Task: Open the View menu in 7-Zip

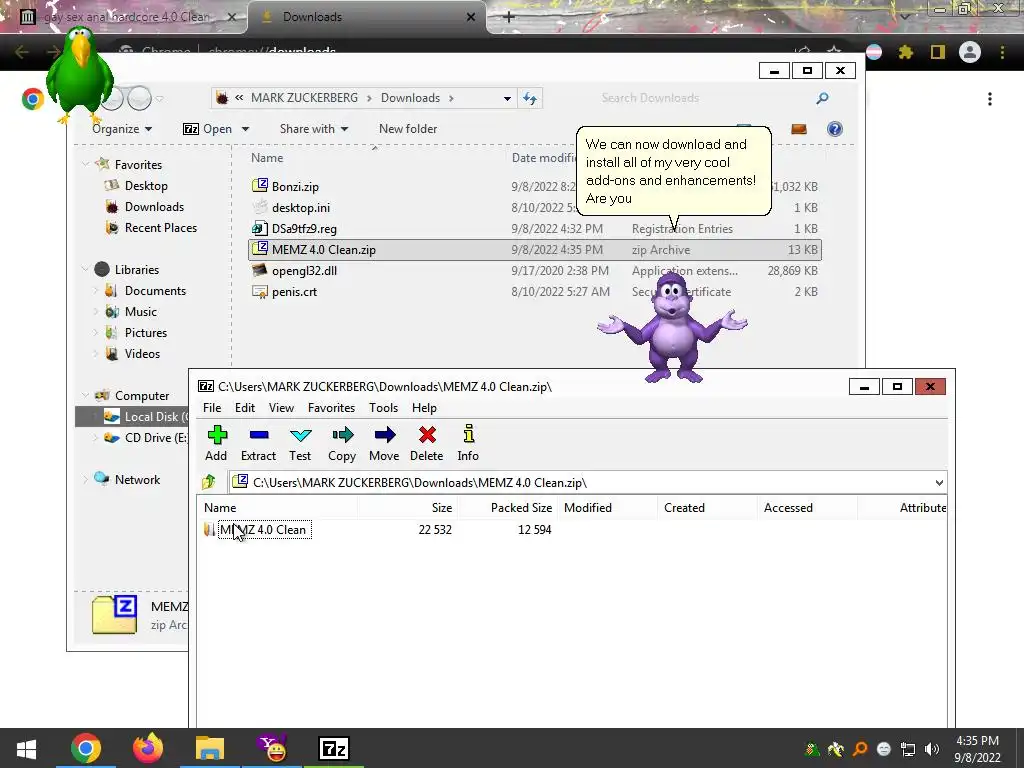Action: [x=281, y=408]
